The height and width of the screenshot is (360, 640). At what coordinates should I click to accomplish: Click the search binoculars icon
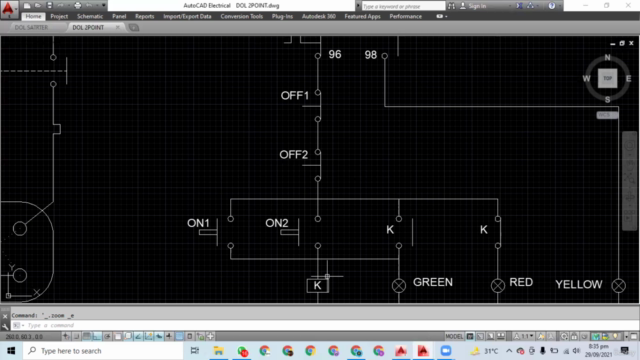451,6
